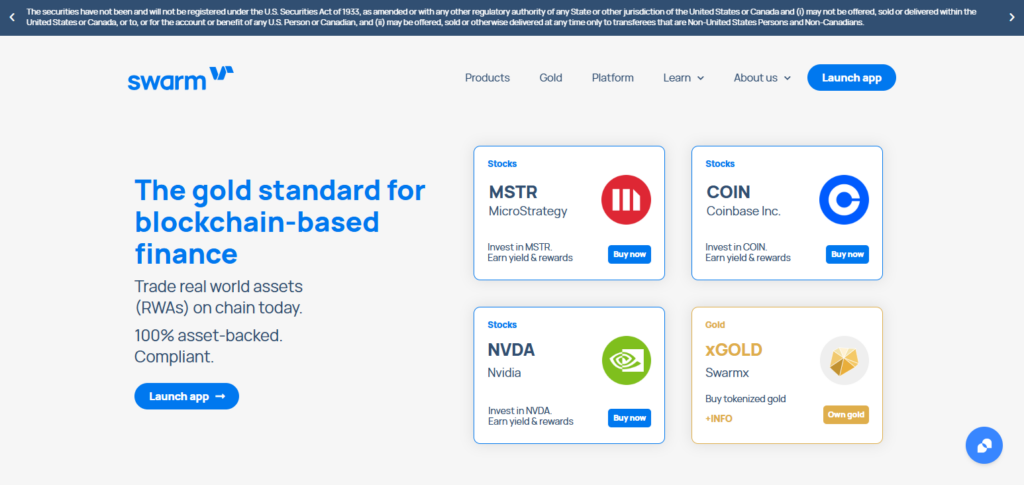Click the Nvidia company name

[x=504, y=373]
